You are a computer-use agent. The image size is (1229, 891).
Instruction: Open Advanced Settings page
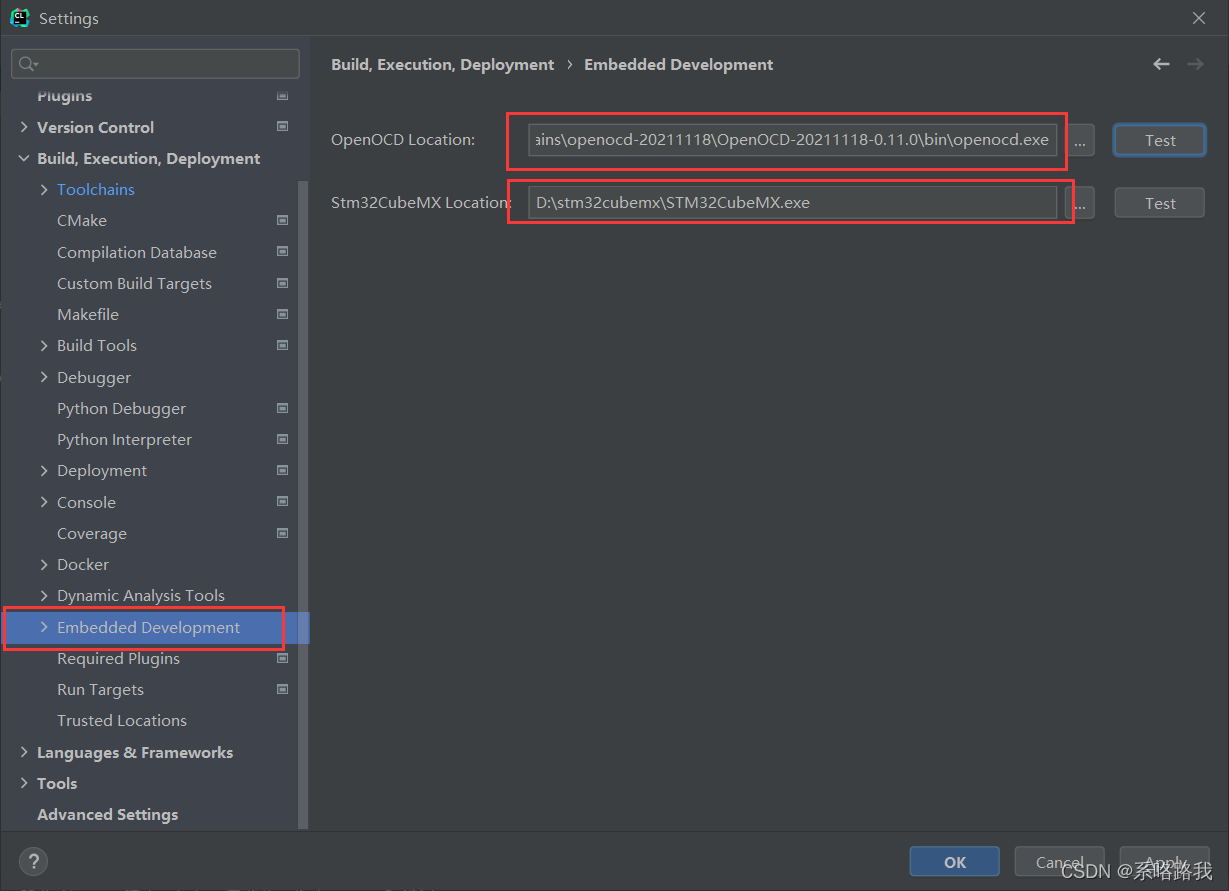107,814
